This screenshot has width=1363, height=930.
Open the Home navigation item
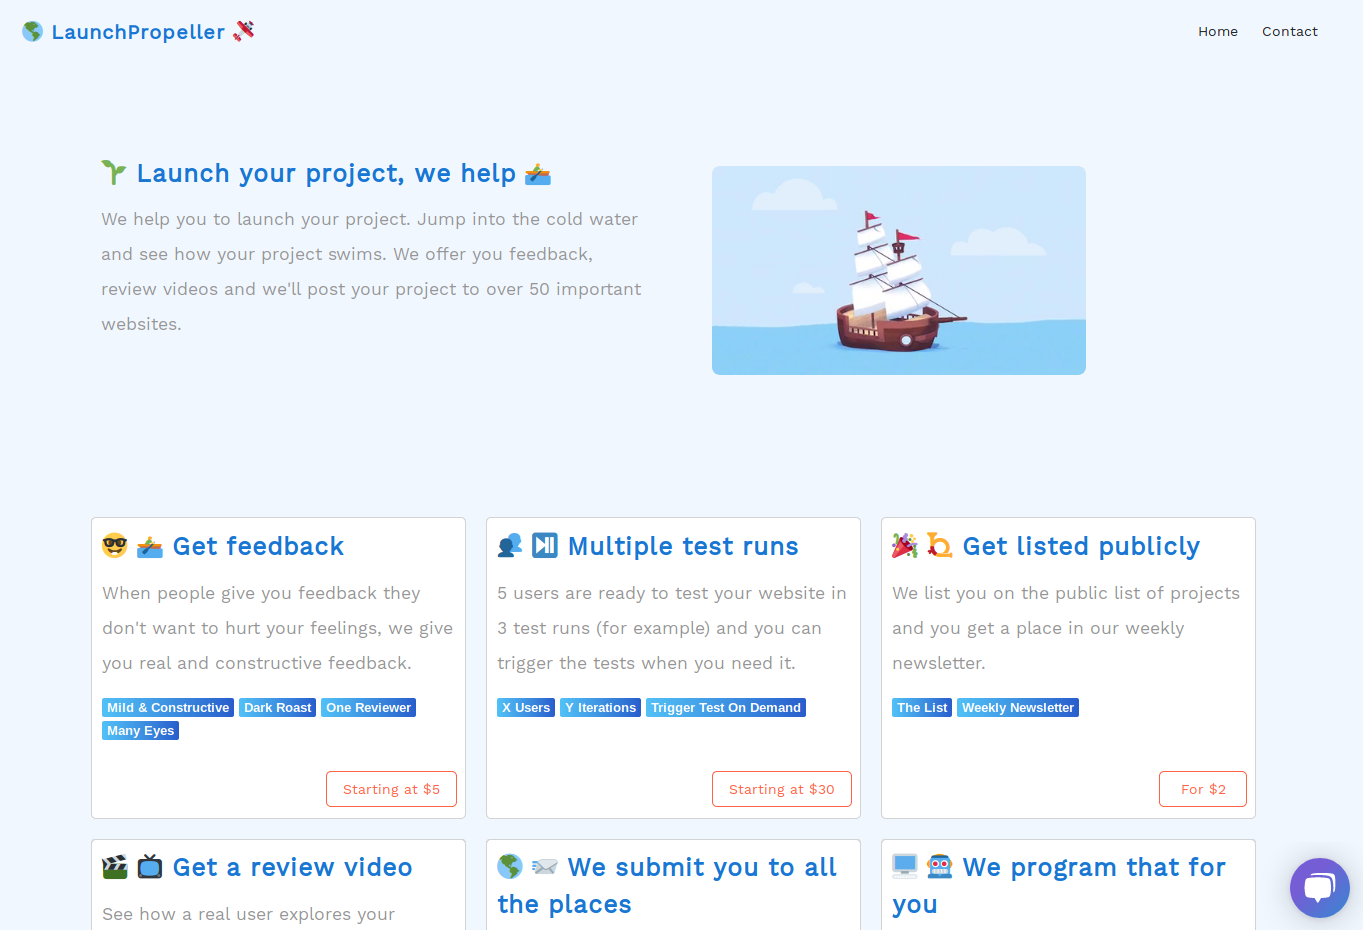point(1217,31)
